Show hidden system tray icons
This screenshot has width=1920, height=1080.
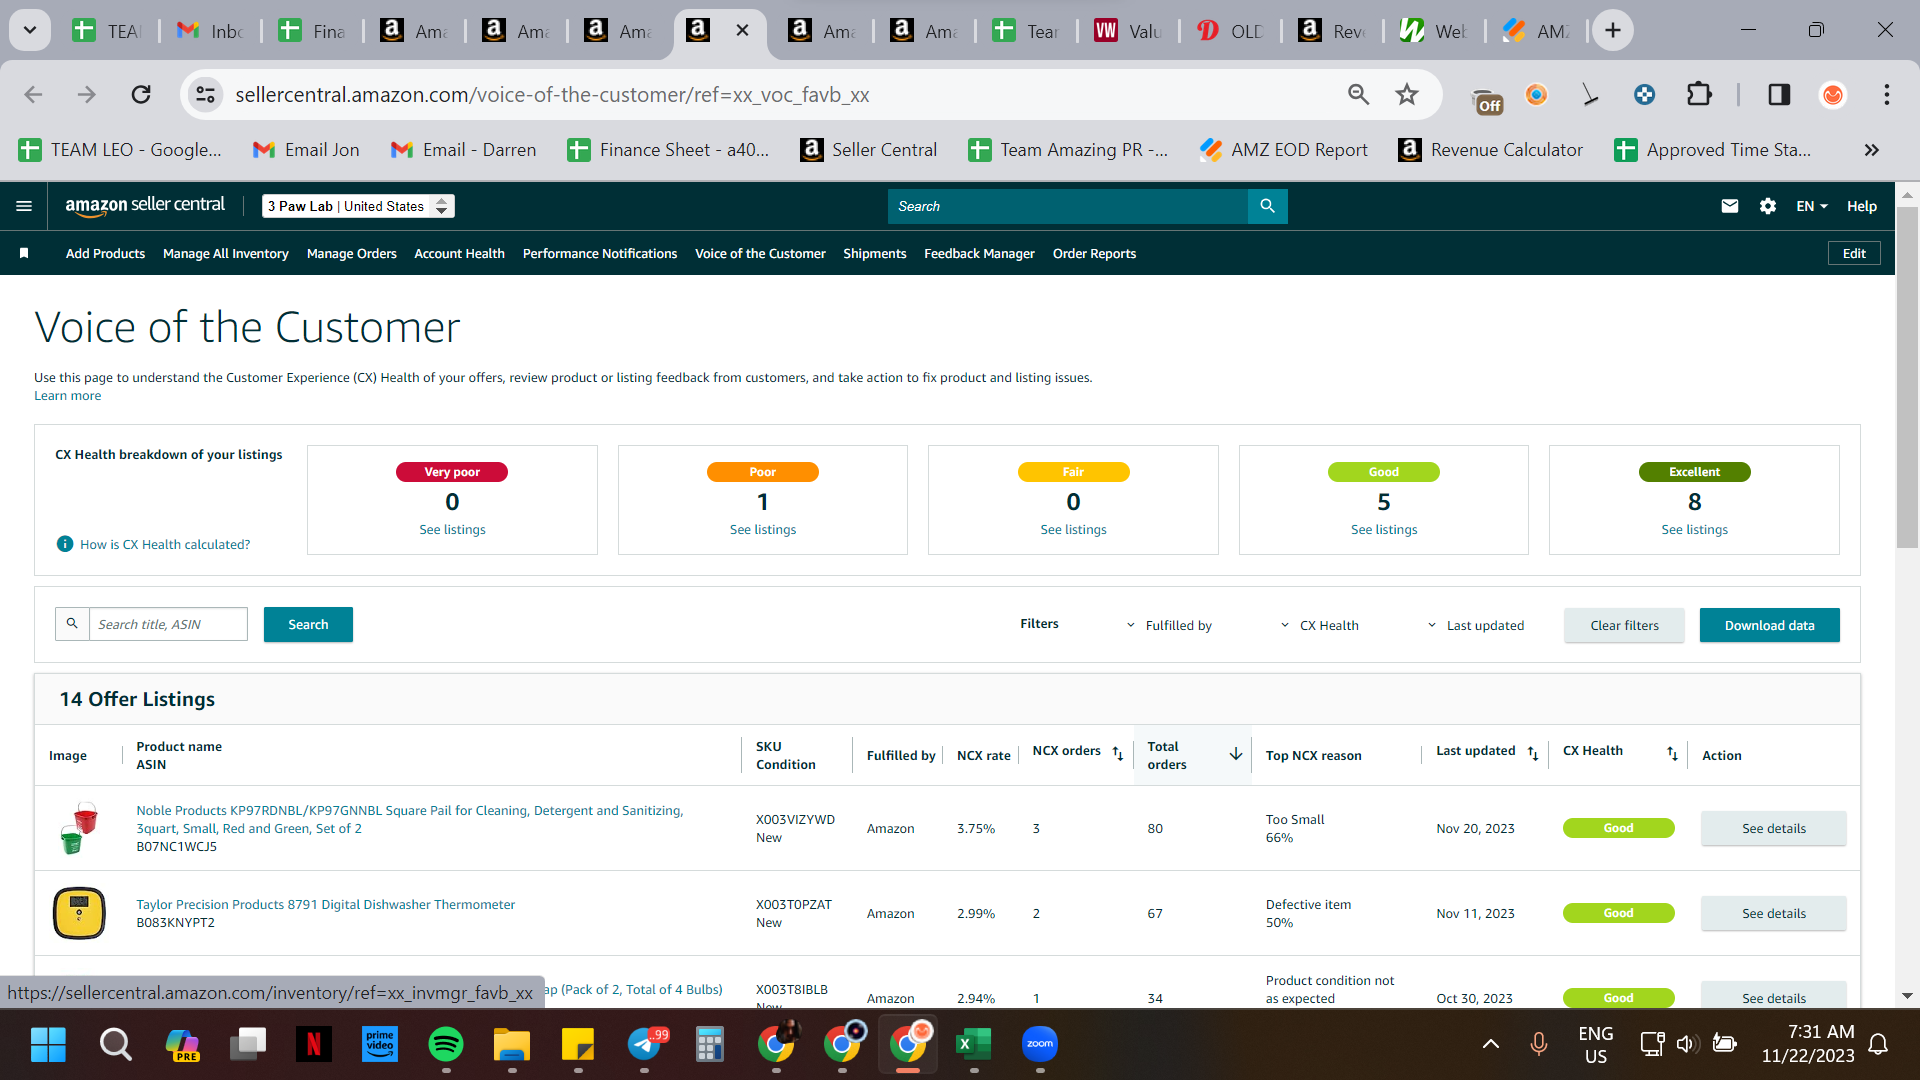(x=1490, y=1044)
